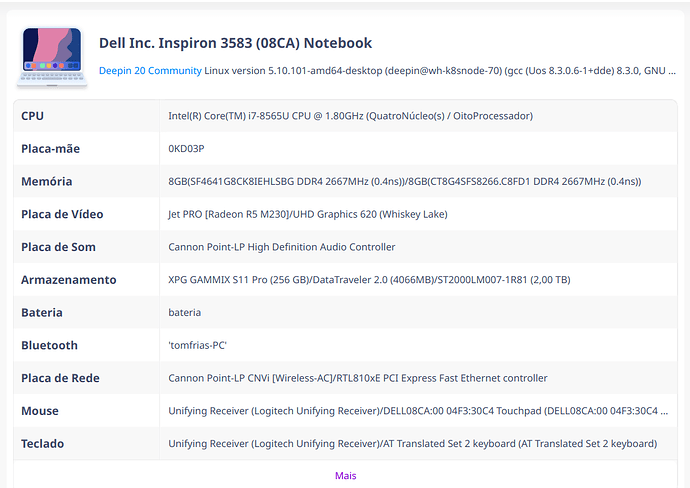
Task: Click the Deepin laptop thumbnail icon
Action: [52, 57]
